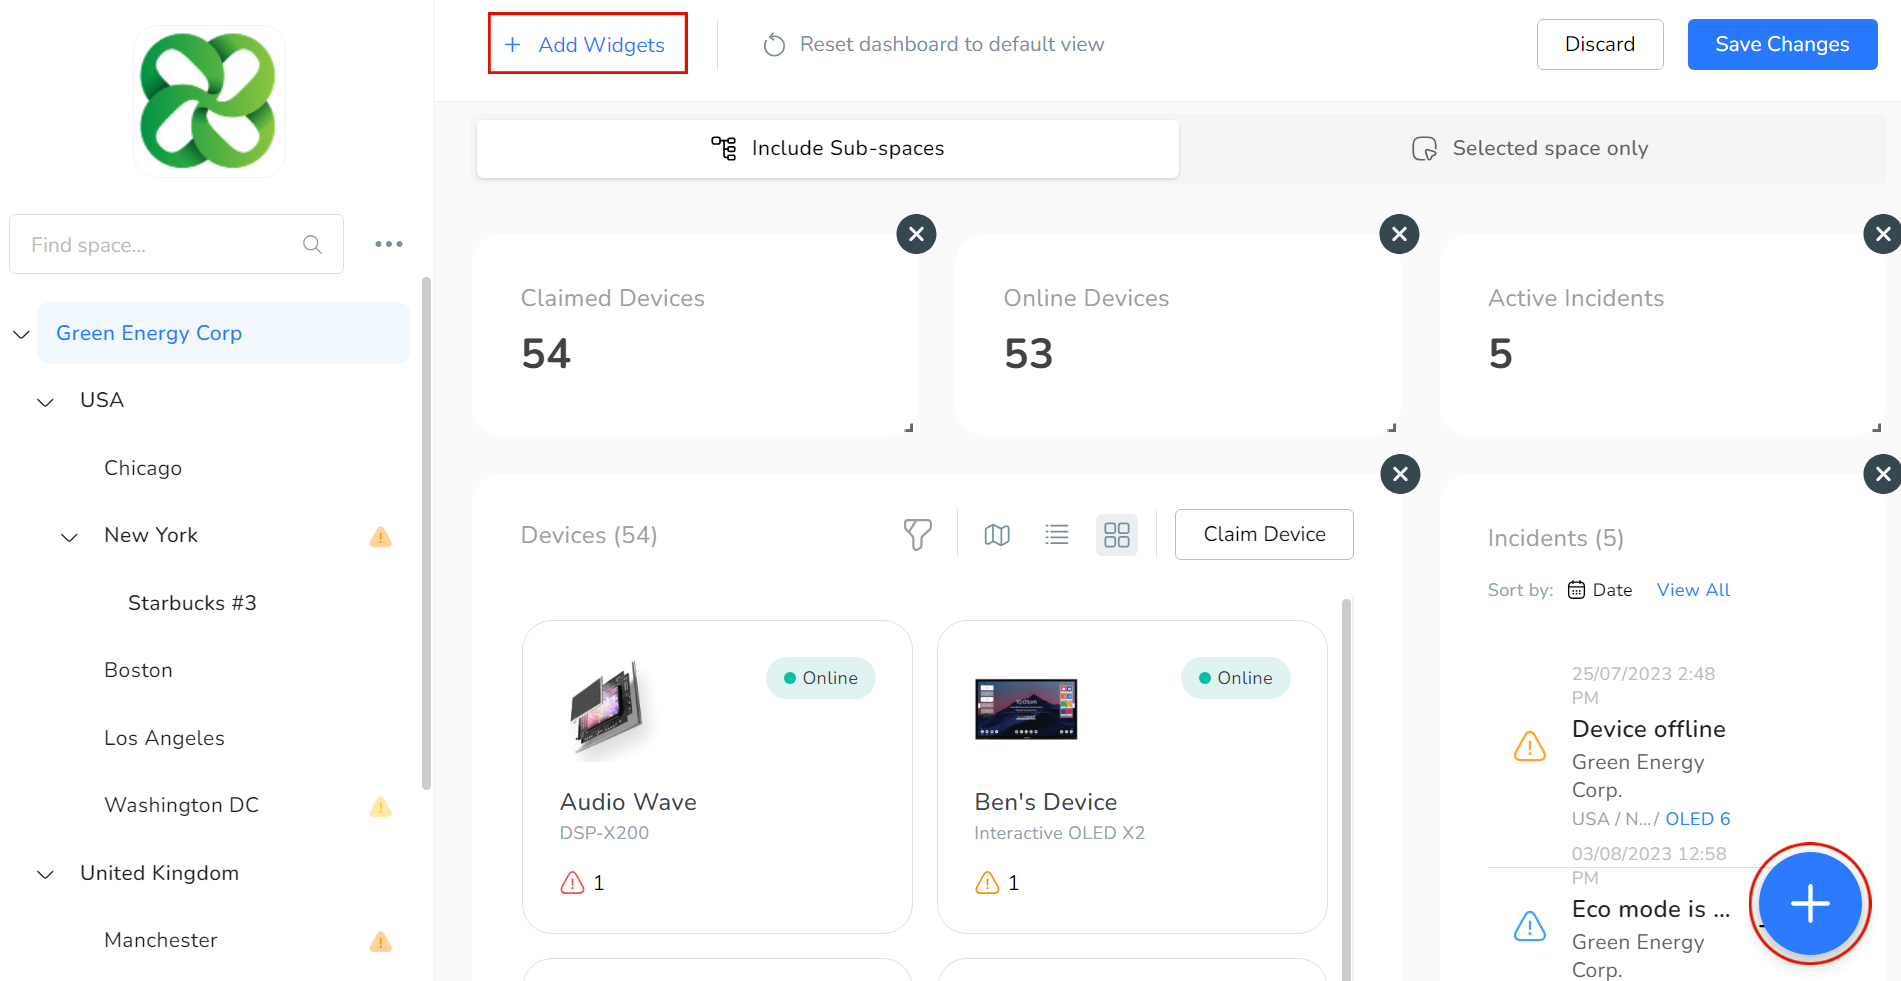Open the Audio Wave device name

coord(628,802)
